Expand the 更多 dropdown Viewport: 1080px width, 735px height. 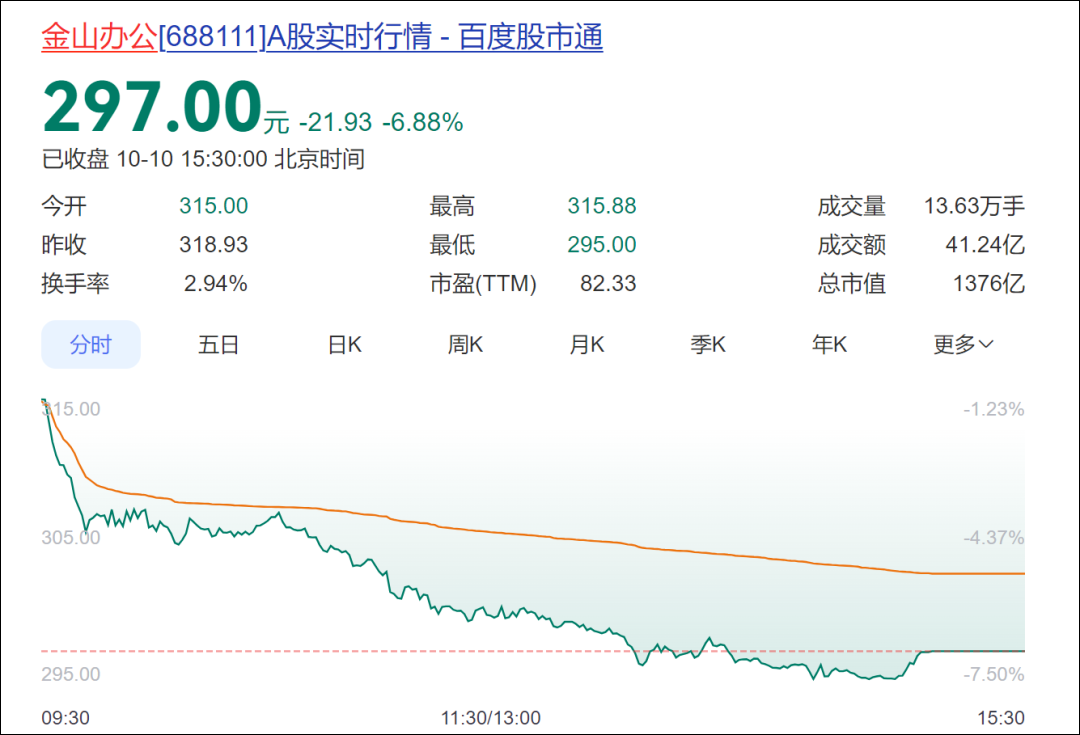click(964, 344)
